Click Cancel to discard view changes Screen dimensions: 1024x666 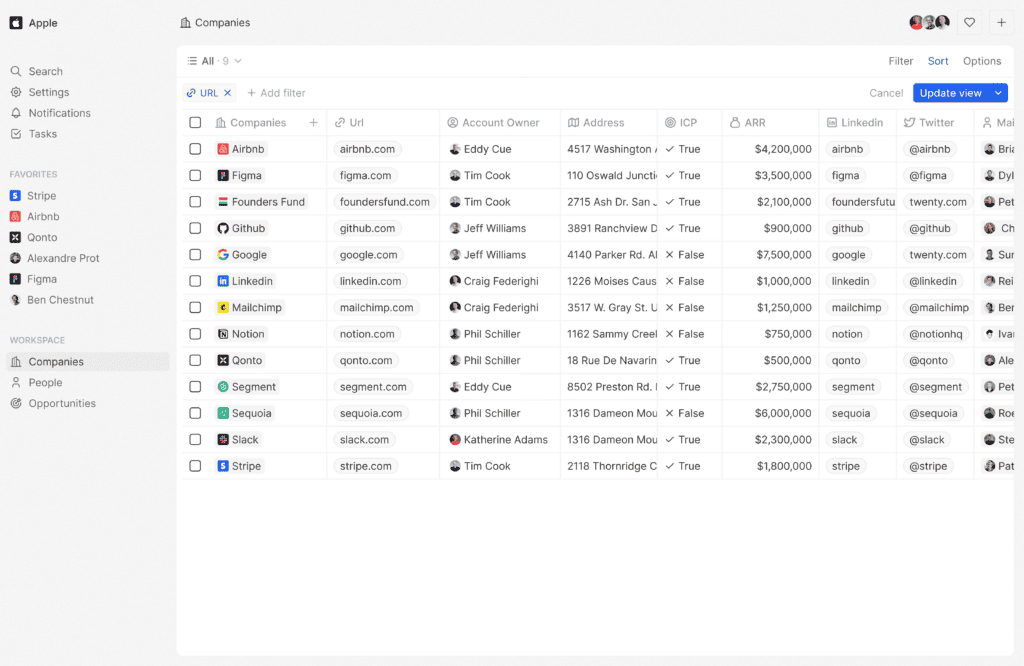point(886,92)
